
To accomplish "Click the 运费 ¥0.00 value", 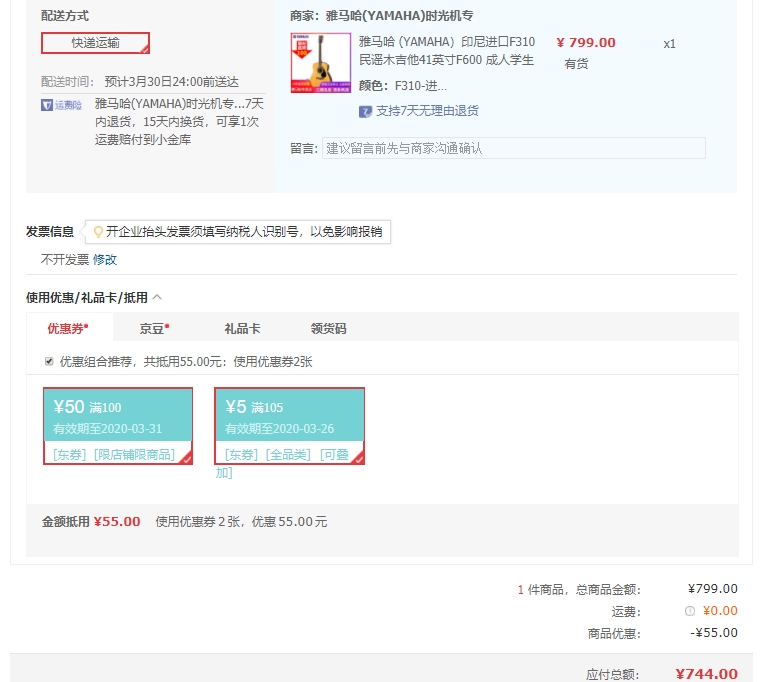I will 720,611.
